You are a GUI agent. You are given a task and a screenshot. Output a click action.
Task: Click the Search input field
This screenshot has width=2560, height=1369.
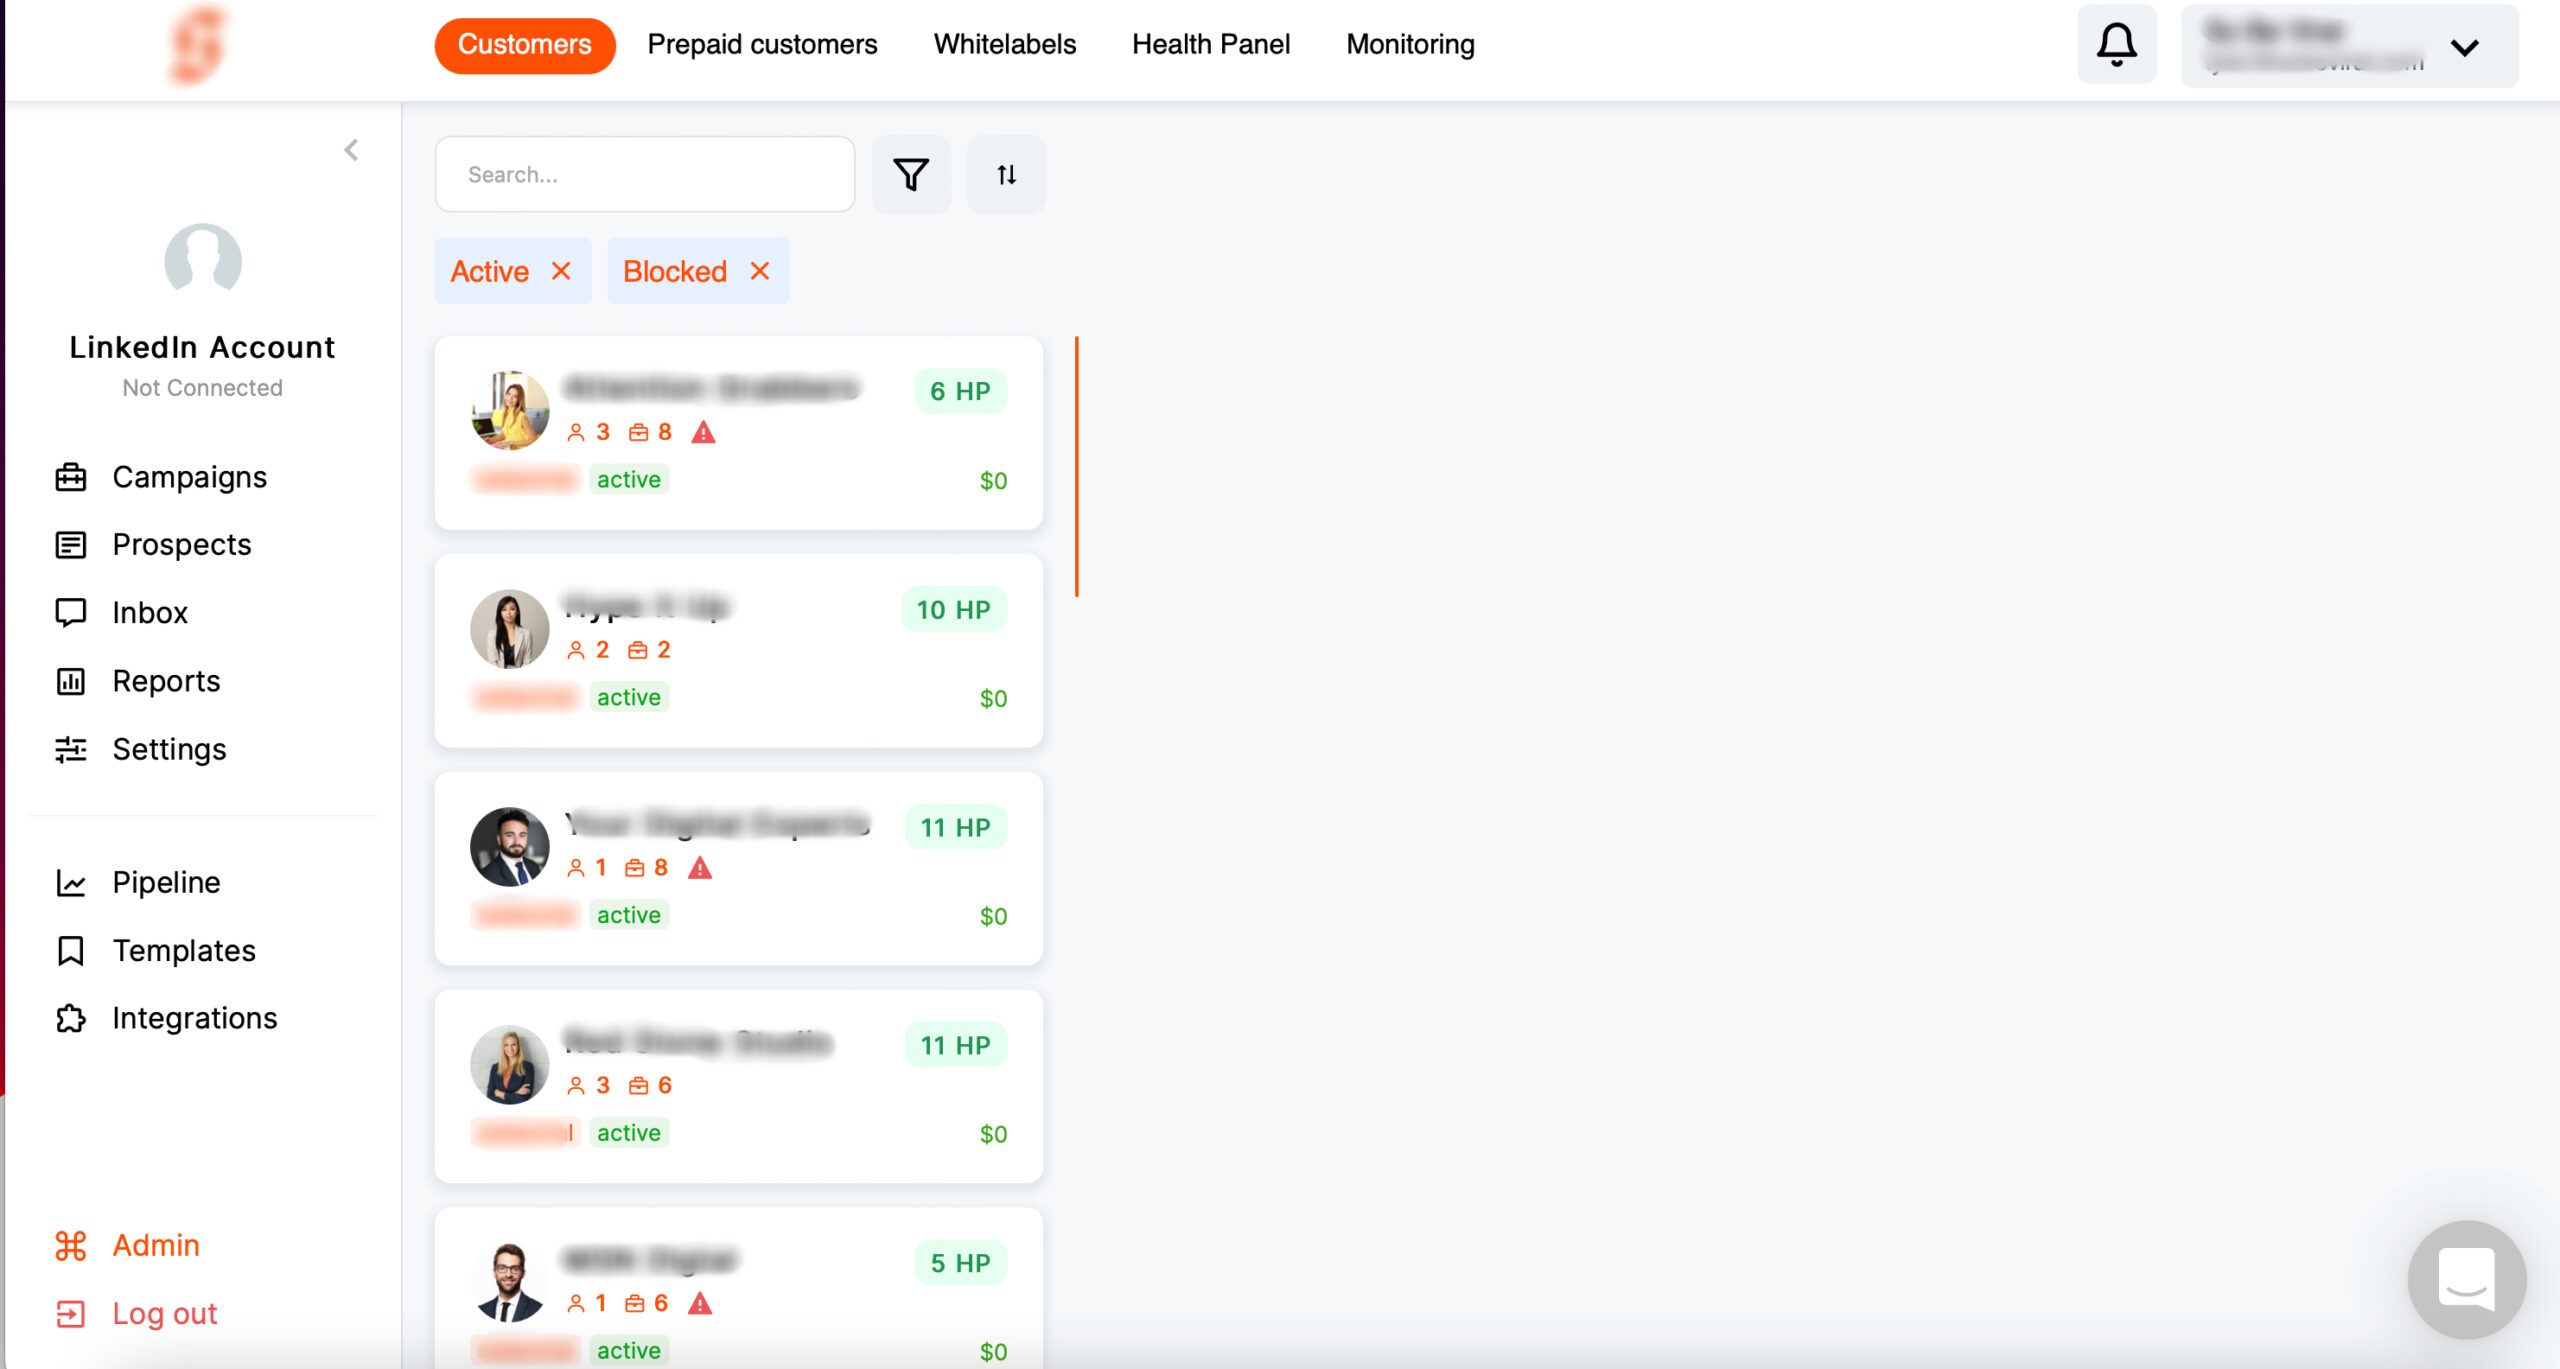(x=645, y=175)
